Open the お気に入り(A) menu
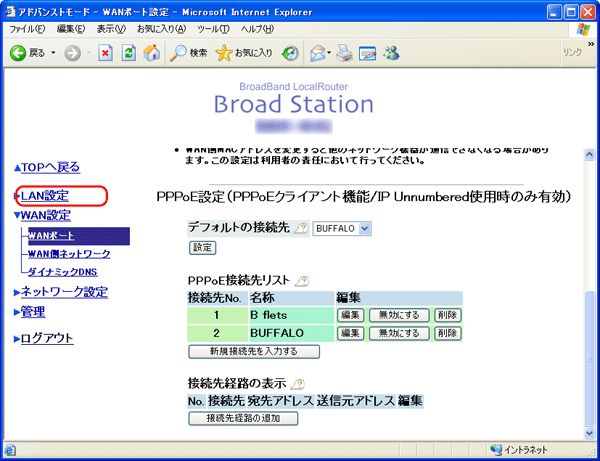600x461 pixels. click(x=161, y=29)
